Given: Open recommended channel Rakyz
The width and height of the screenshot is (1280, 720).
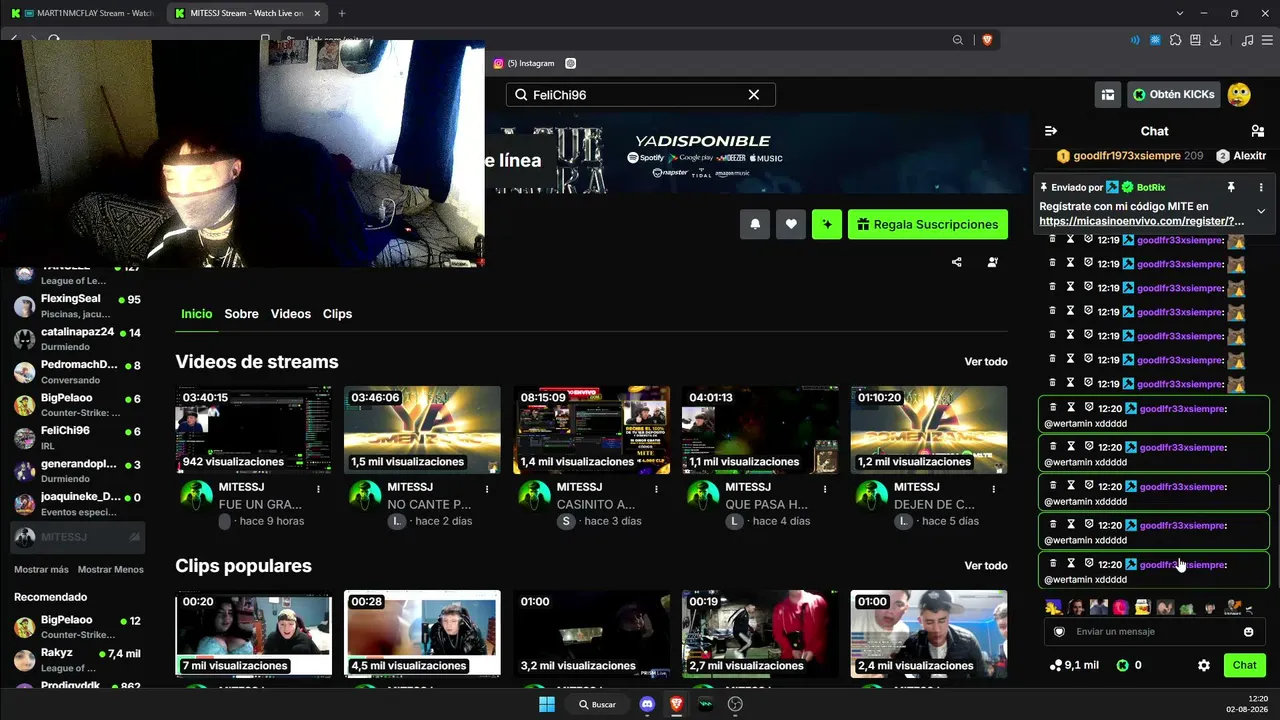Looking at the screenshot, I should tap(78, 660).
